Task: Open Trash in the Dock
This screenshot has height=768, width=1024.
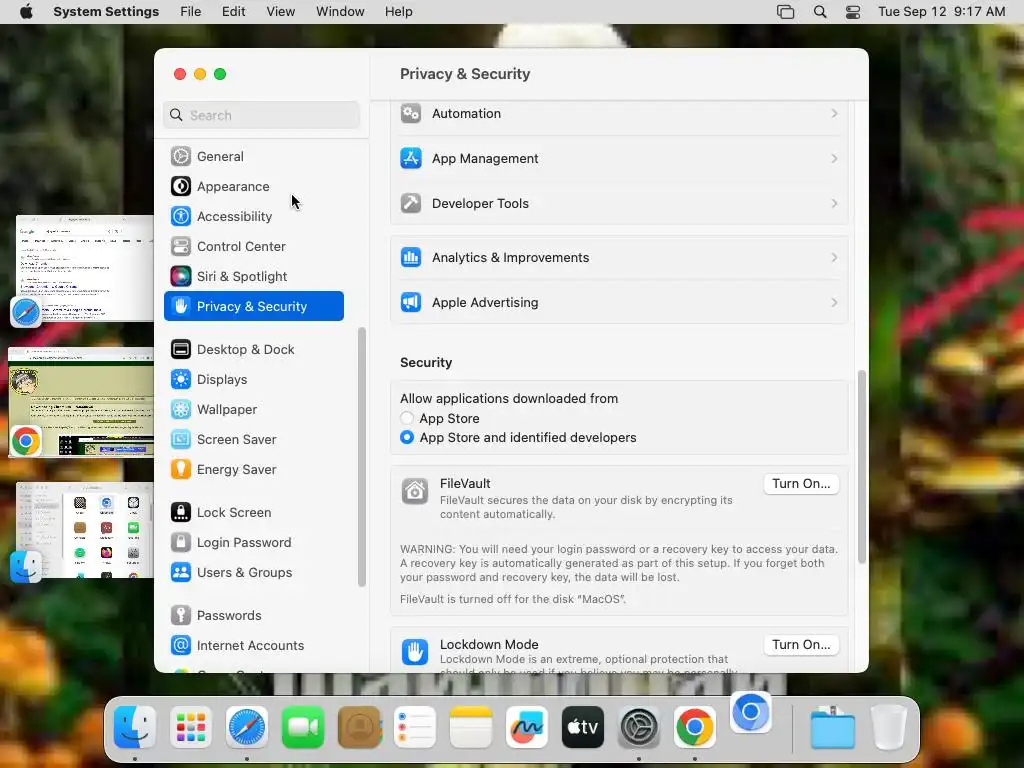Action: pos(889,727)
